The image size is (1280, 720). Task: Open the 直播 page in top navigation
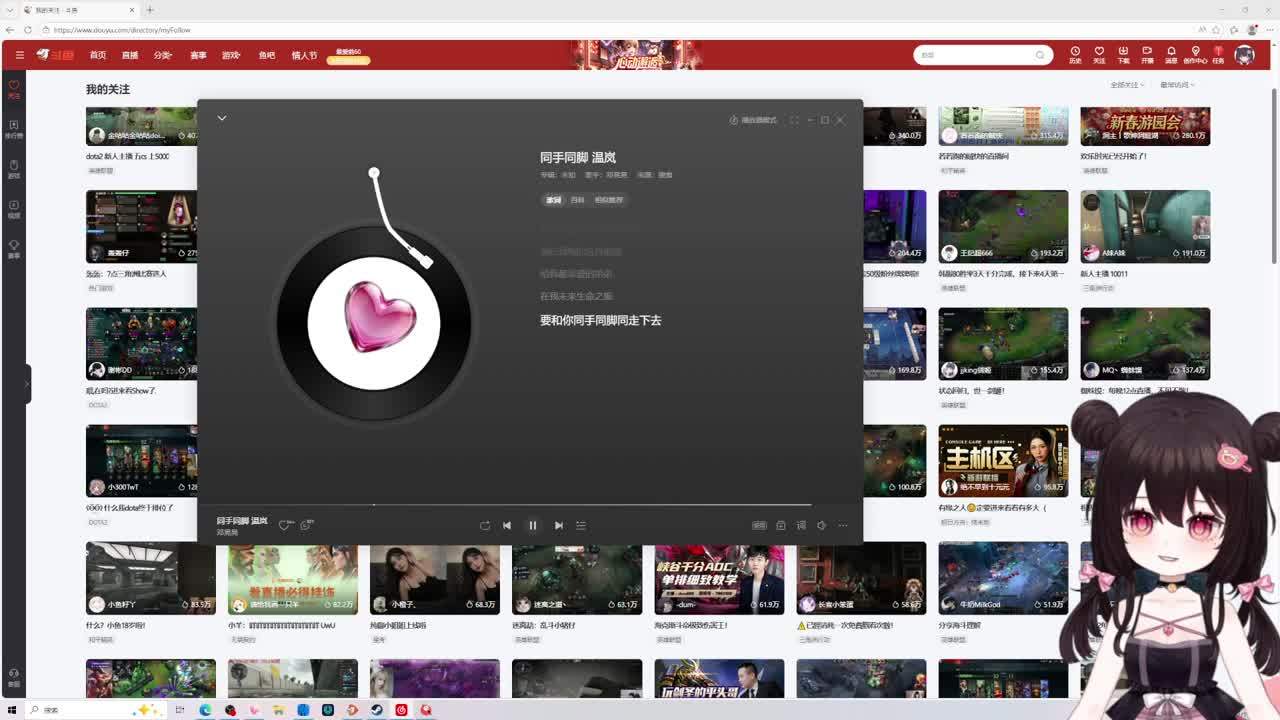[x=130, y=55]
